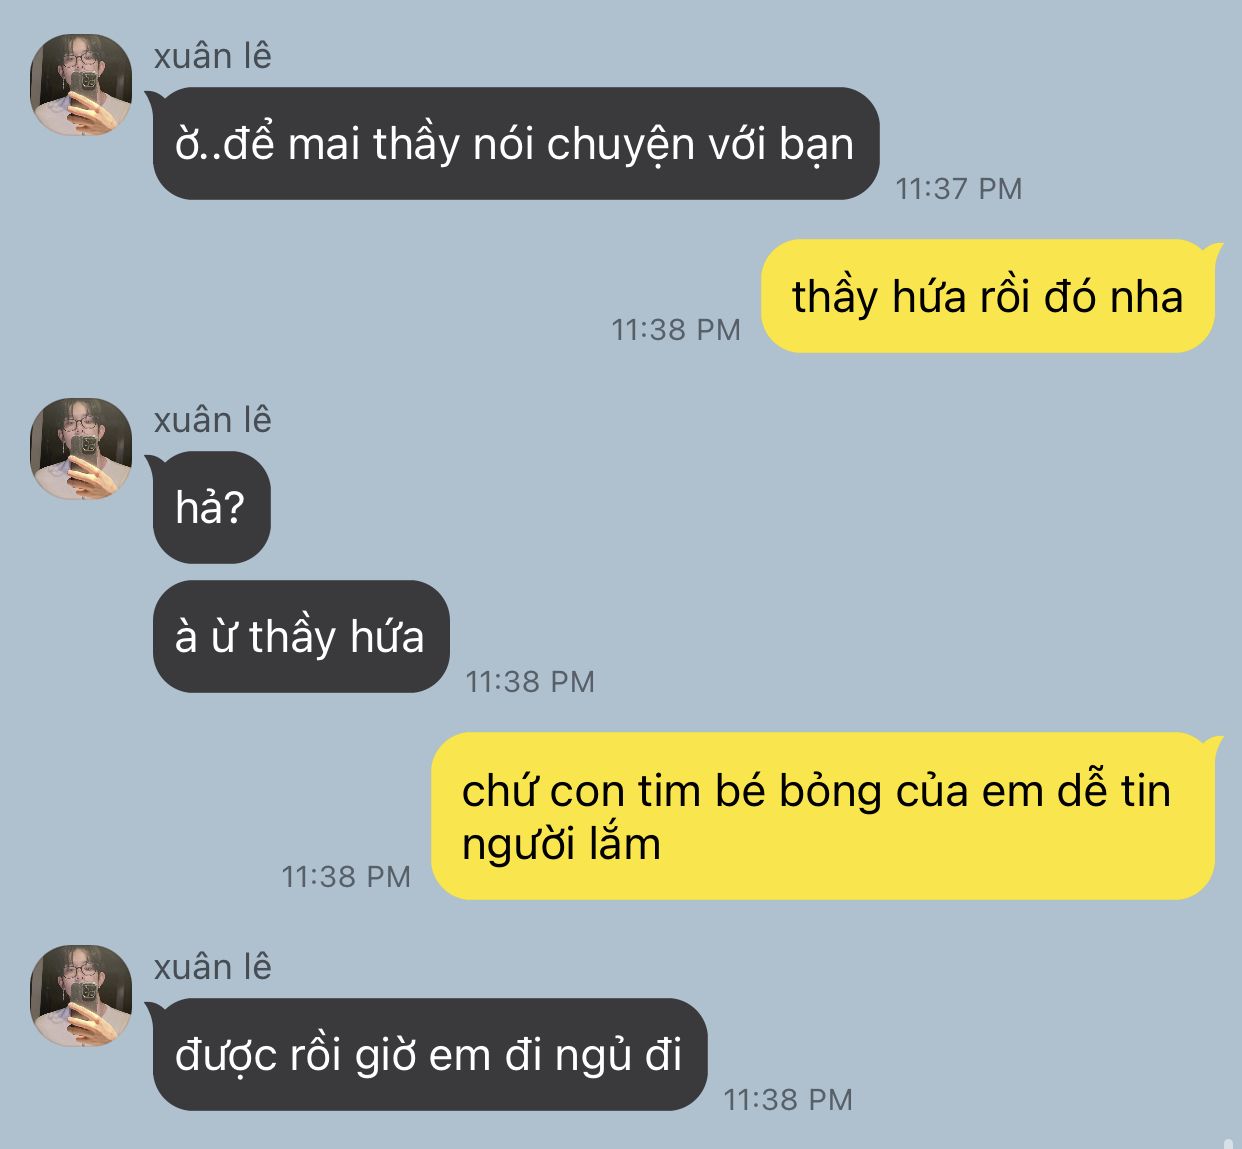Viewport: 1242px width, 1149px height.
Task: Select the 'ờ..để mai thầy nói chuyện với bạn' message
Action: point(515,143)
